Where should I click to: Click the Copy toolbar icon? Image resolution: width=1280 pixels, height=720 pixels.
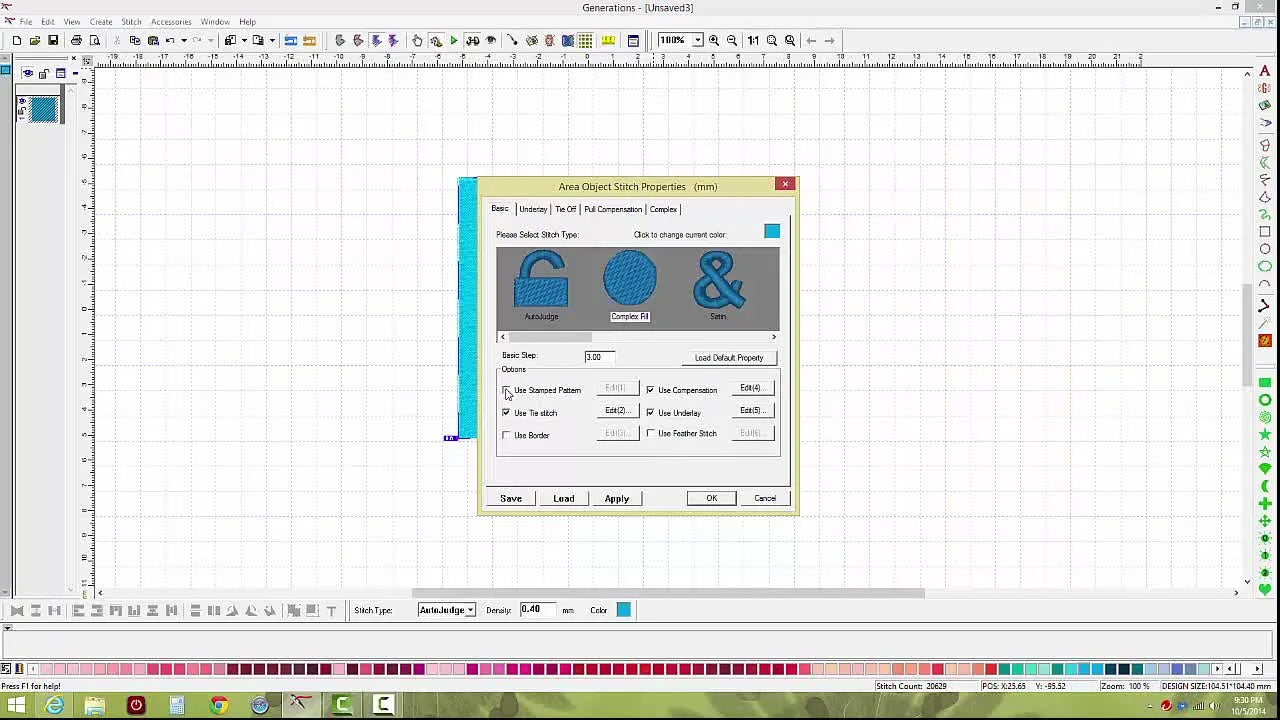point(135,40)
